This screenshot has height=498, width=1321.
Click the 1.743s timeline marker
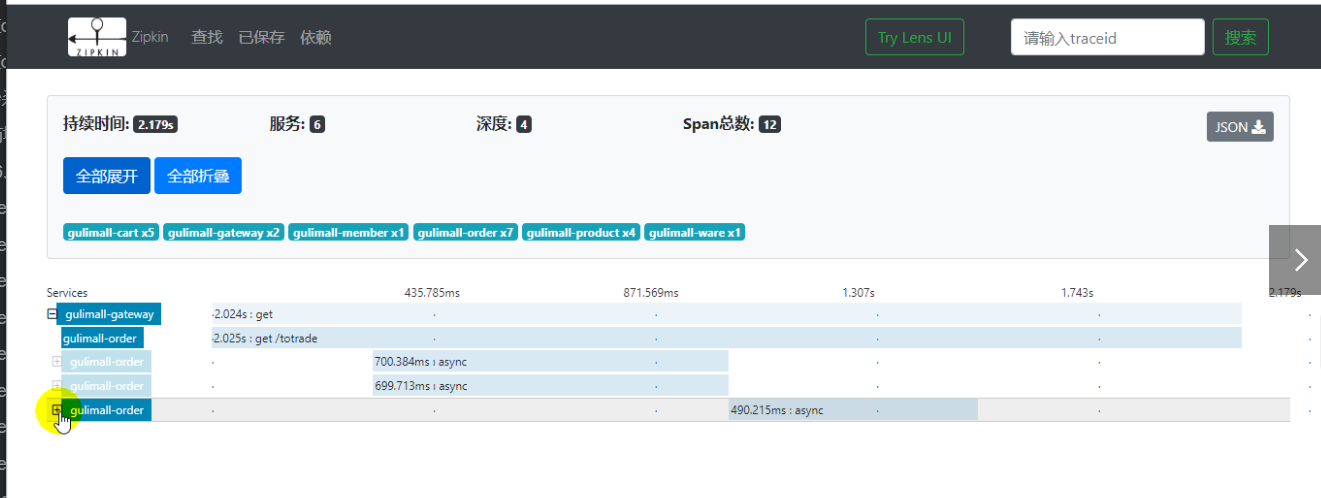pyautogui.click(x=1077, y=293)
